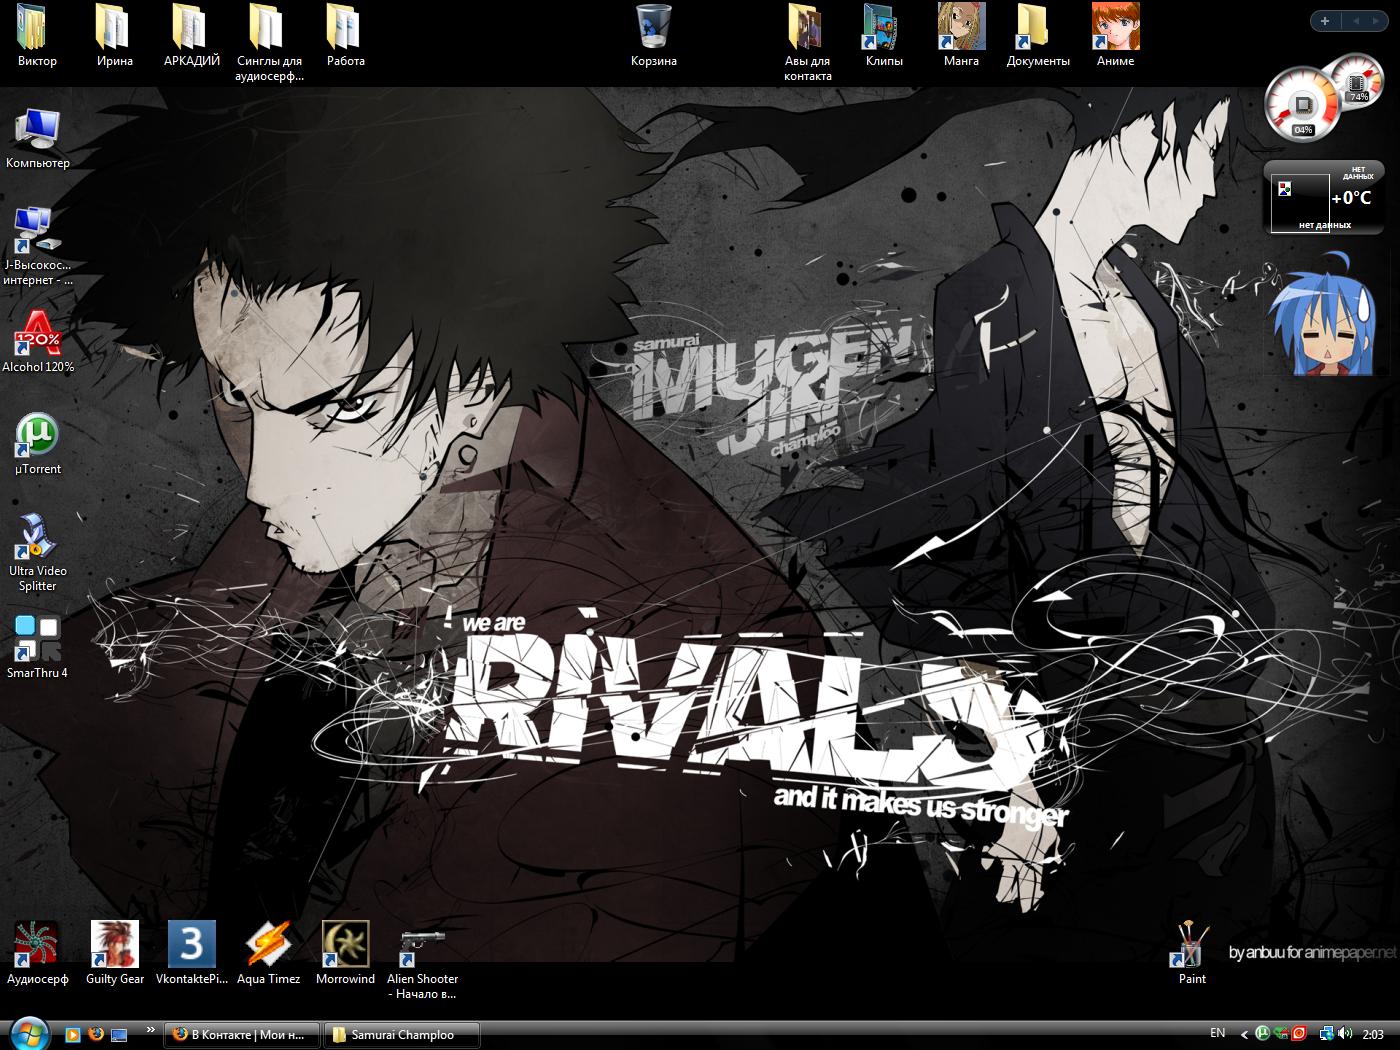
Task: Open the Корзина recycle bin
Action: coord(653,35)
